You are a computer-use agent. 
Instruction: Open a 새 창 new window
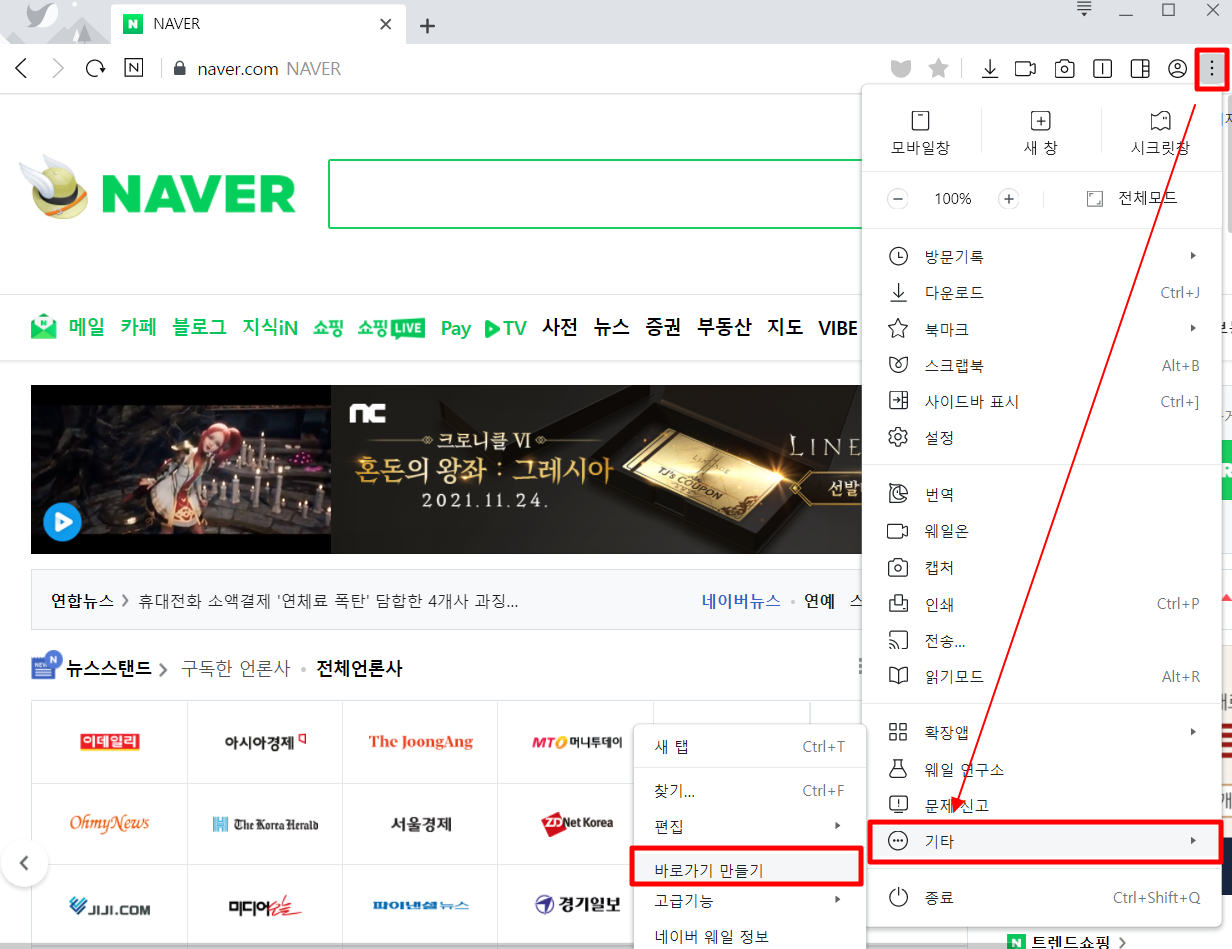[x=1041, y=133]
